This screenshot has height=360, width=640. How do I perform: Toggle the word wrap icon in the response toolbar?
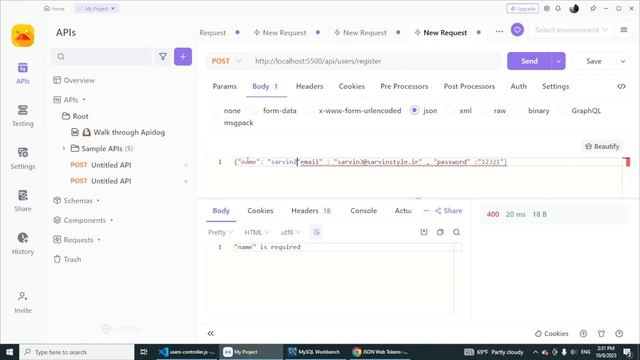[316, 232]
